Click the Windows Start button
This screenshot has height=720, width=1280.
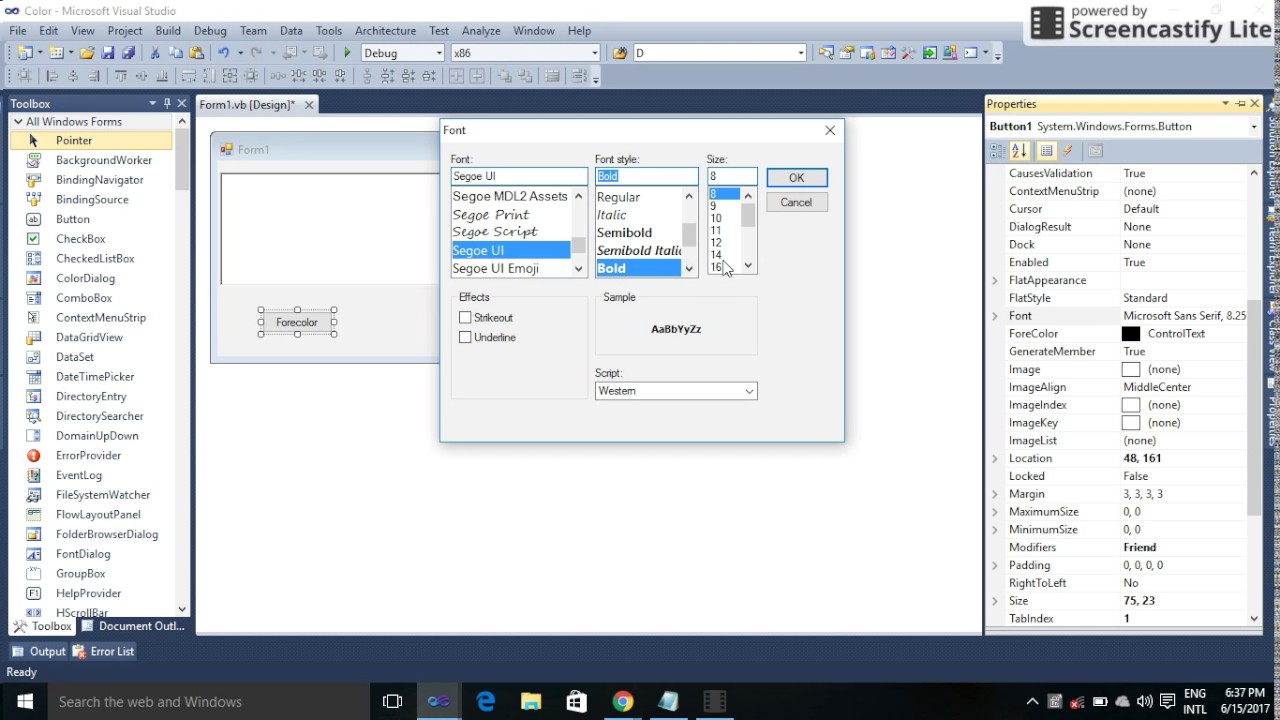pyautogui.click(x=24, y=702)
